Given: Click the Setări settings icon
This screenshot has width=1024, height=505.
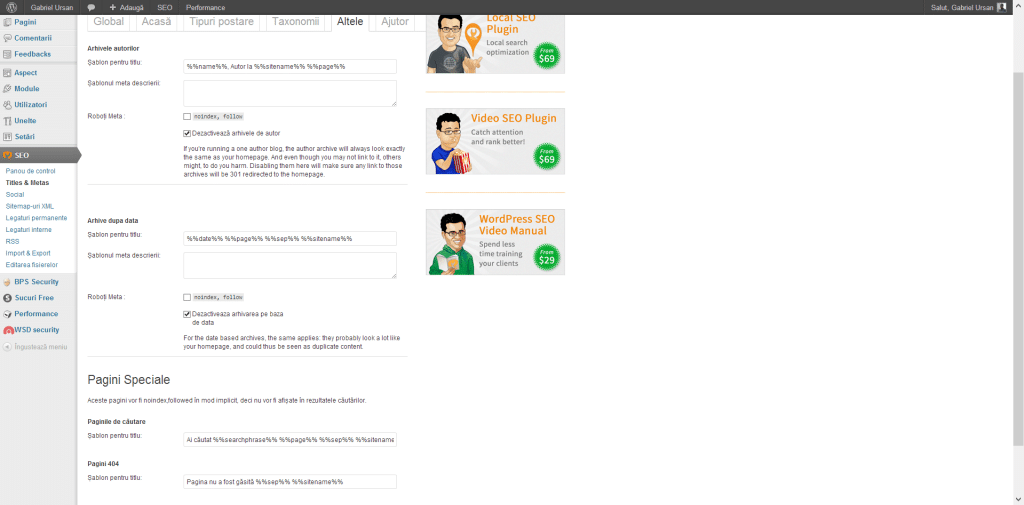Looking at the screenshot, I should coord(7,137).
